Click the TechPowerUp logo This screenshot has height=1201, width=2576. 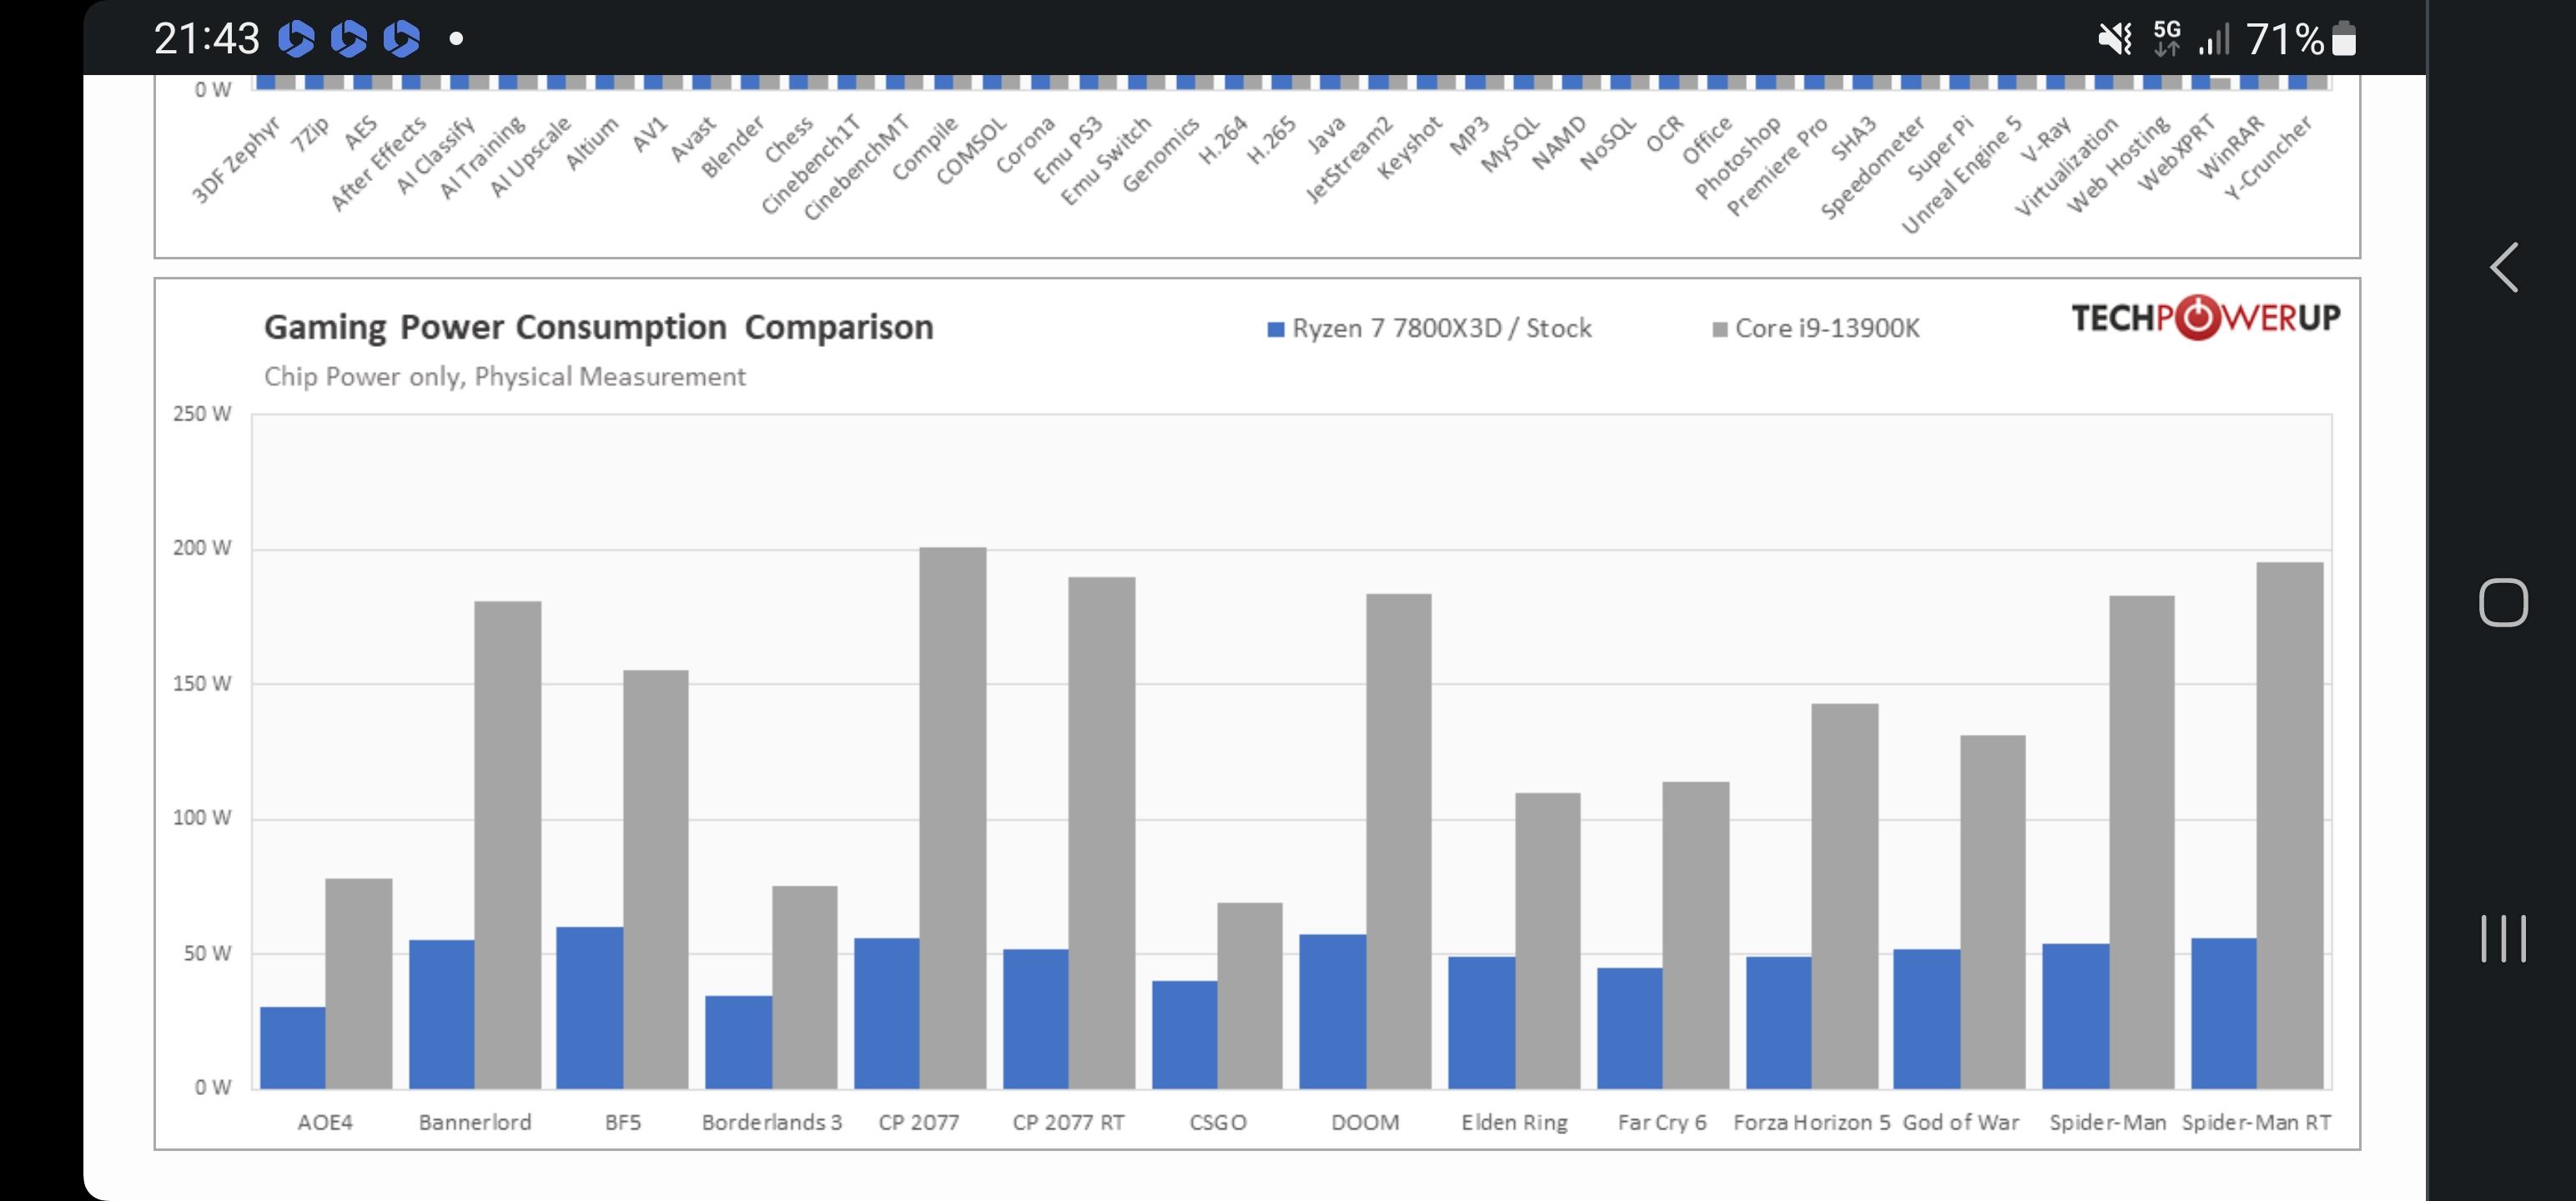(x=2205, y=318)
